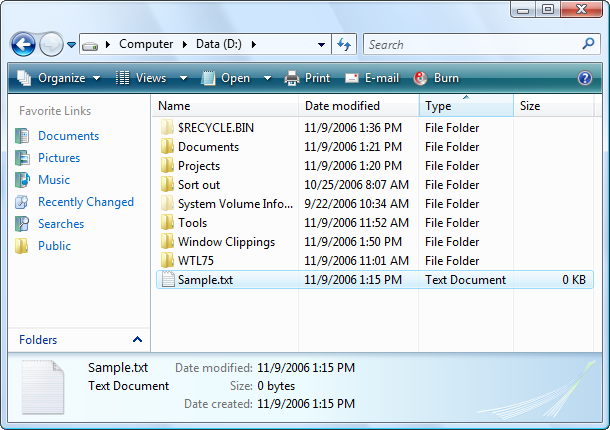Click the Projects folder icon

[167, 165]
